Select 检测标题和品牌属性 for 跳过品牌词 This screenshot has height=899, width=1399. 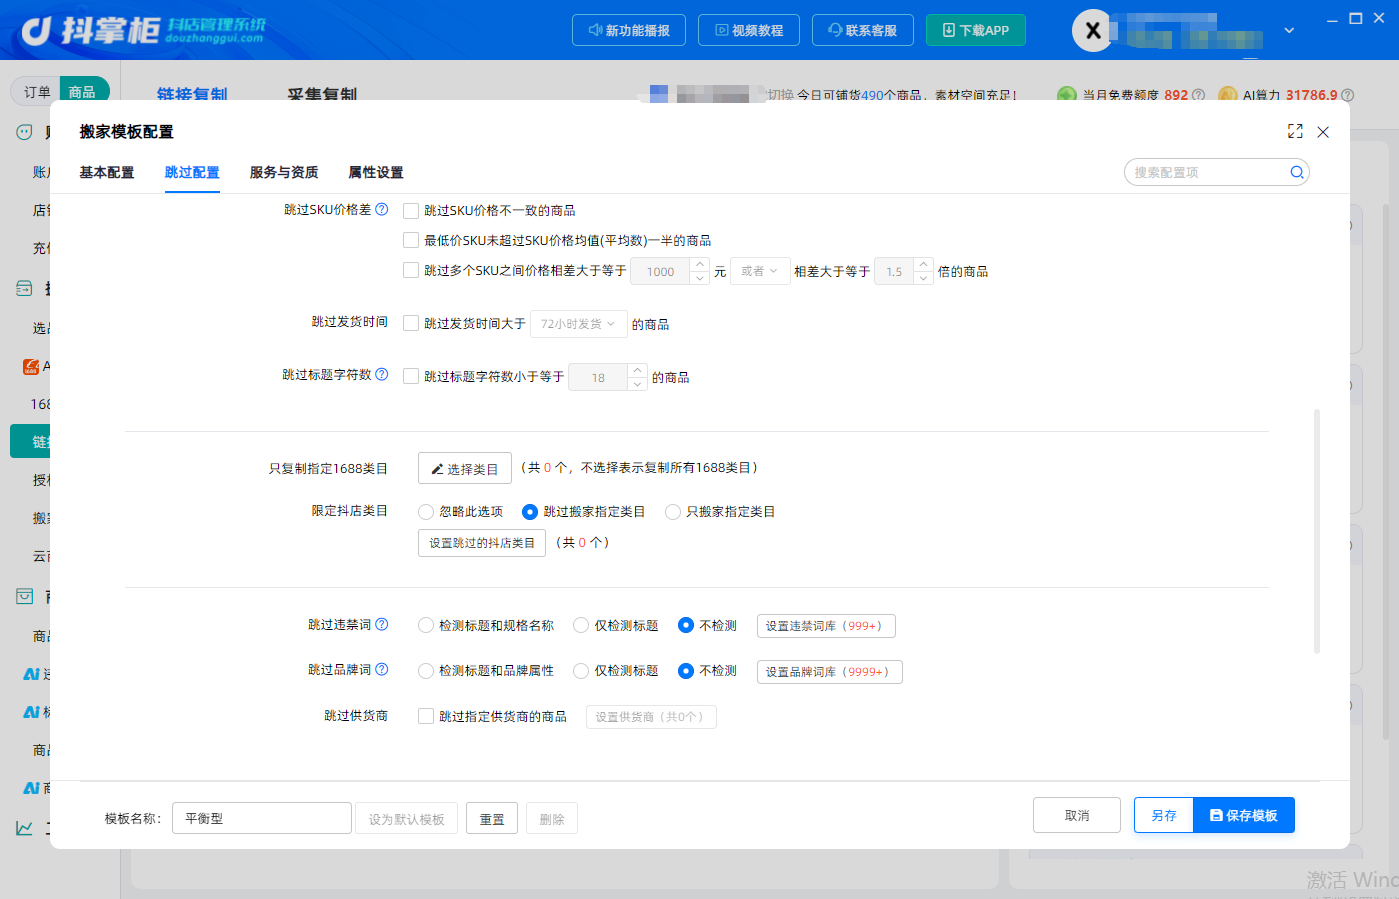coord(426,671)
